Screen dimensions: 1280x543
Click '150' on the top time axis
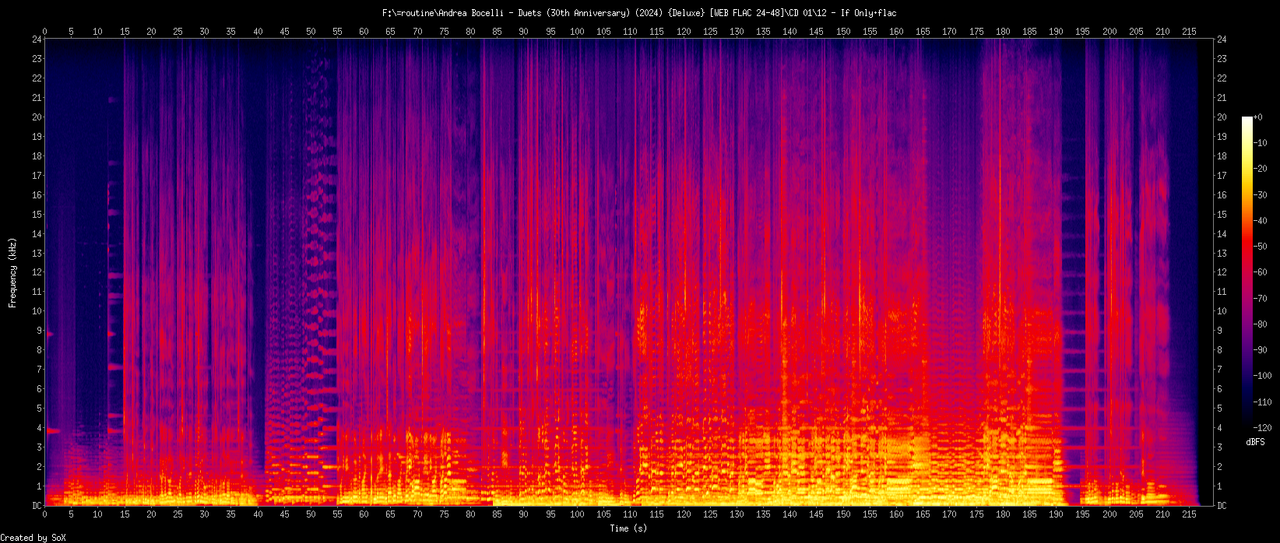(x=843, y=30)
